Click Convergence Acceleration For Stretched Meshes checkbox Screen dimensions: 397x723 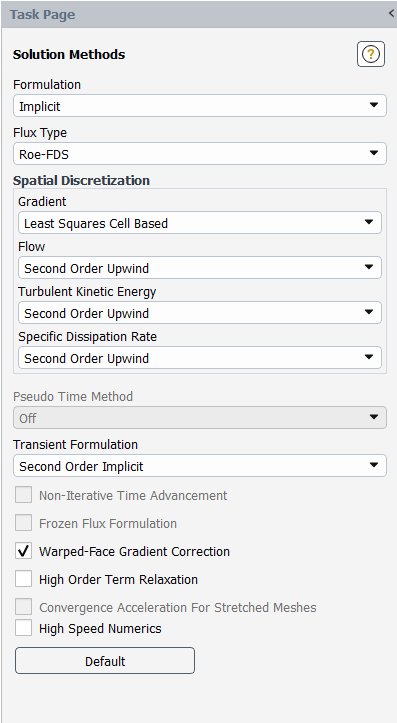coord(24,607)
